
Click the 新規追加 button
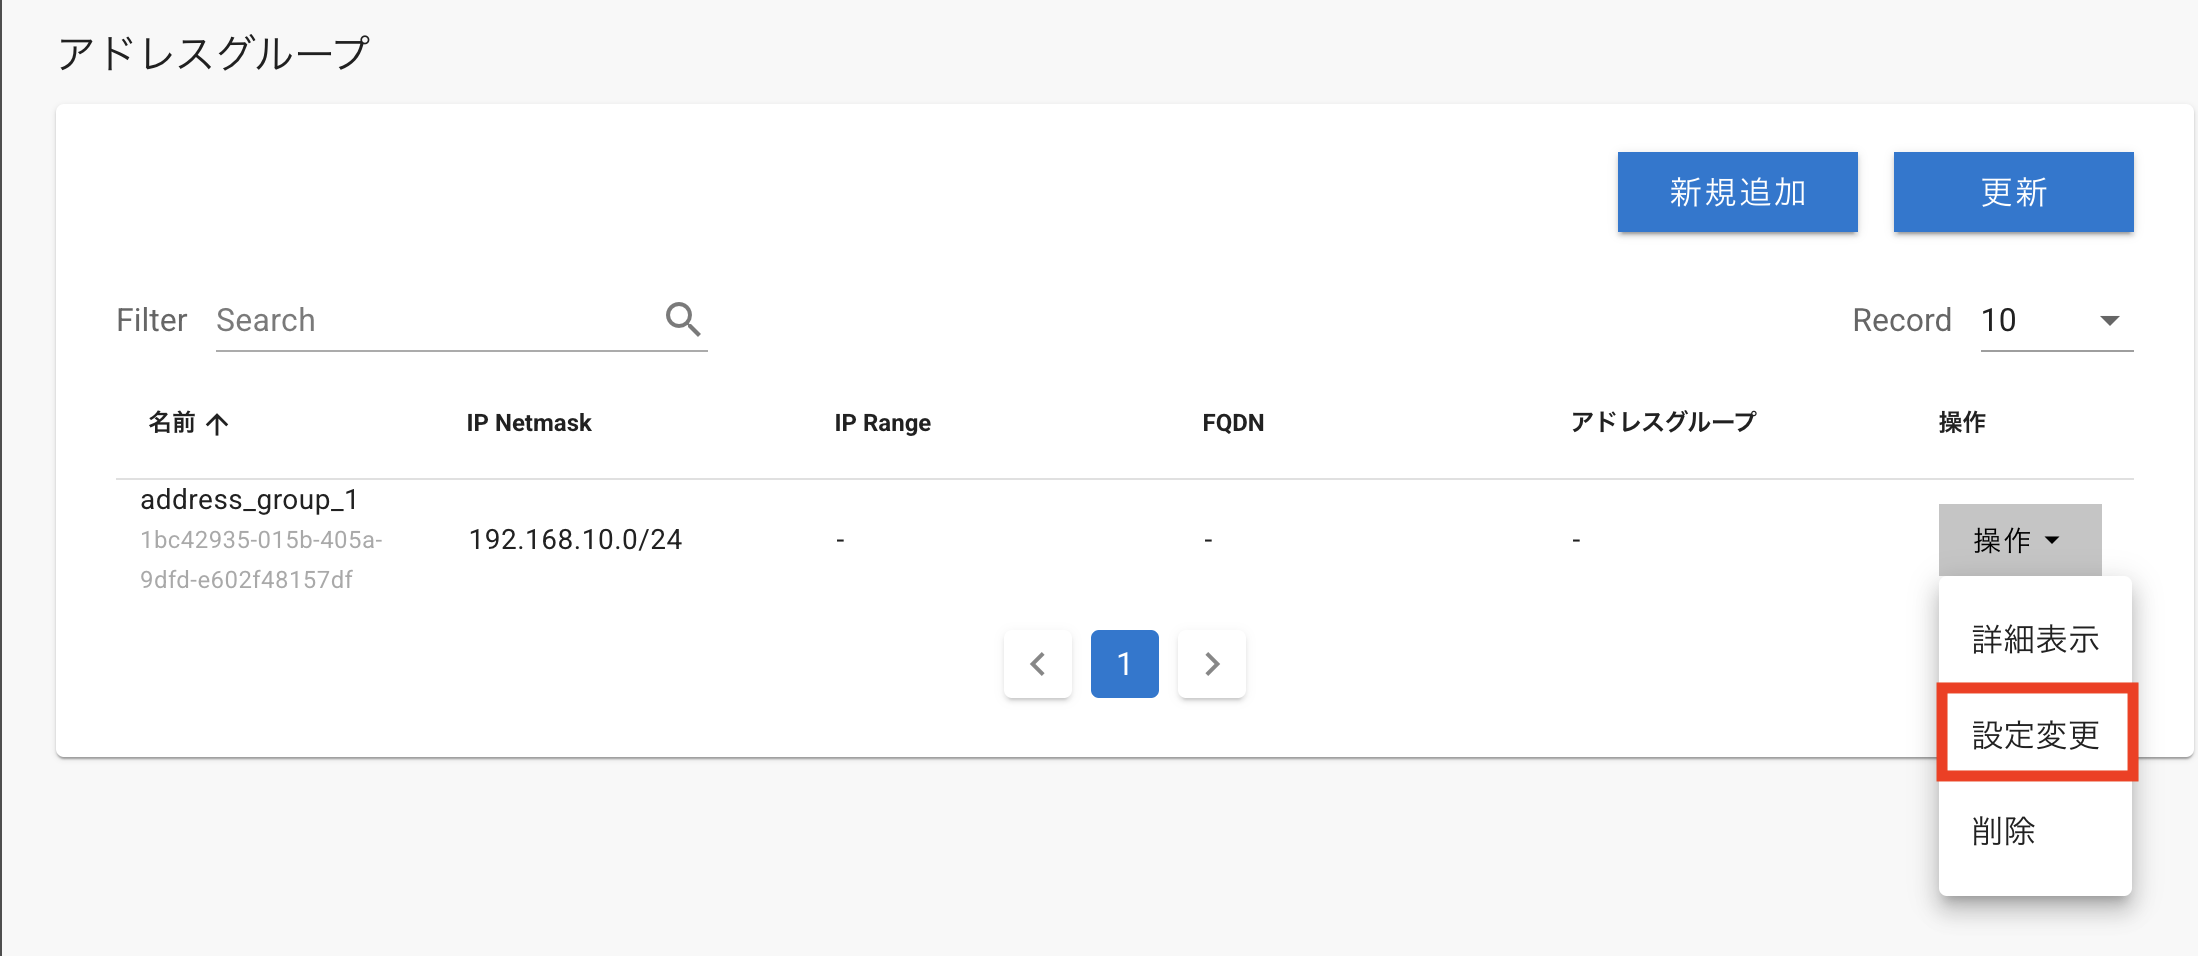pyautogui.click(x=1738, y=192)
